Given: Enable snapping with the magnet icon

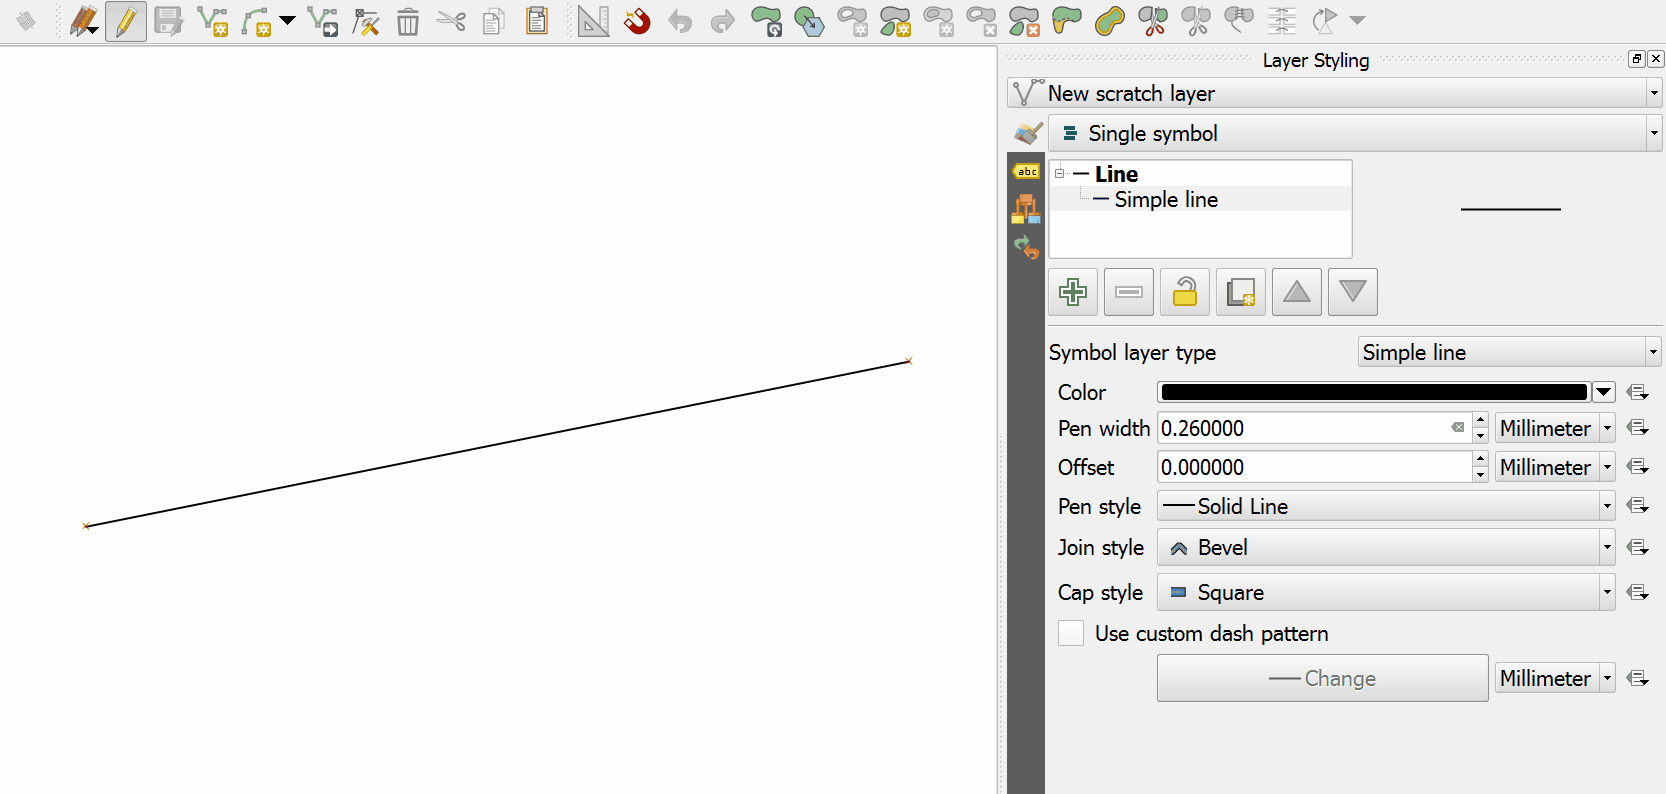Looking at the screenshot, I should (637, 21).
